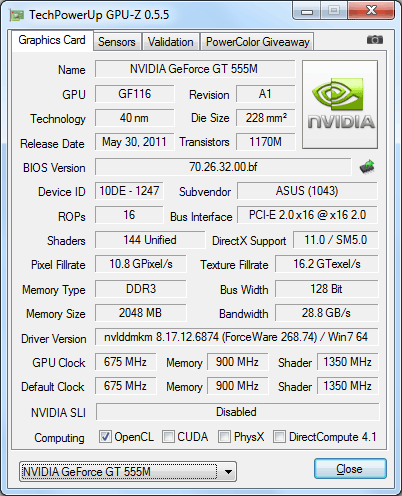This screenshot has width=402, height=496.
Task: Toggle the OpenCL checkbox
Action: pyautogui.click(x=105, y=436)
